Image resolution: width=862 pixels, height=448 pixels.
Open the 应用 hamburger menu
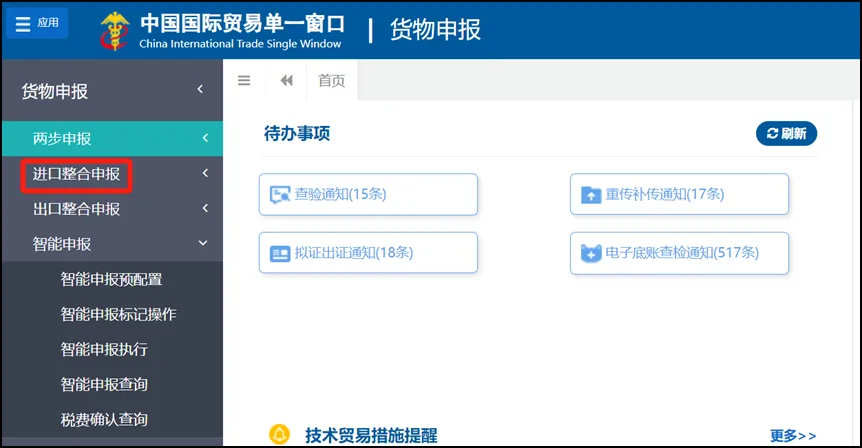point(37,23)
